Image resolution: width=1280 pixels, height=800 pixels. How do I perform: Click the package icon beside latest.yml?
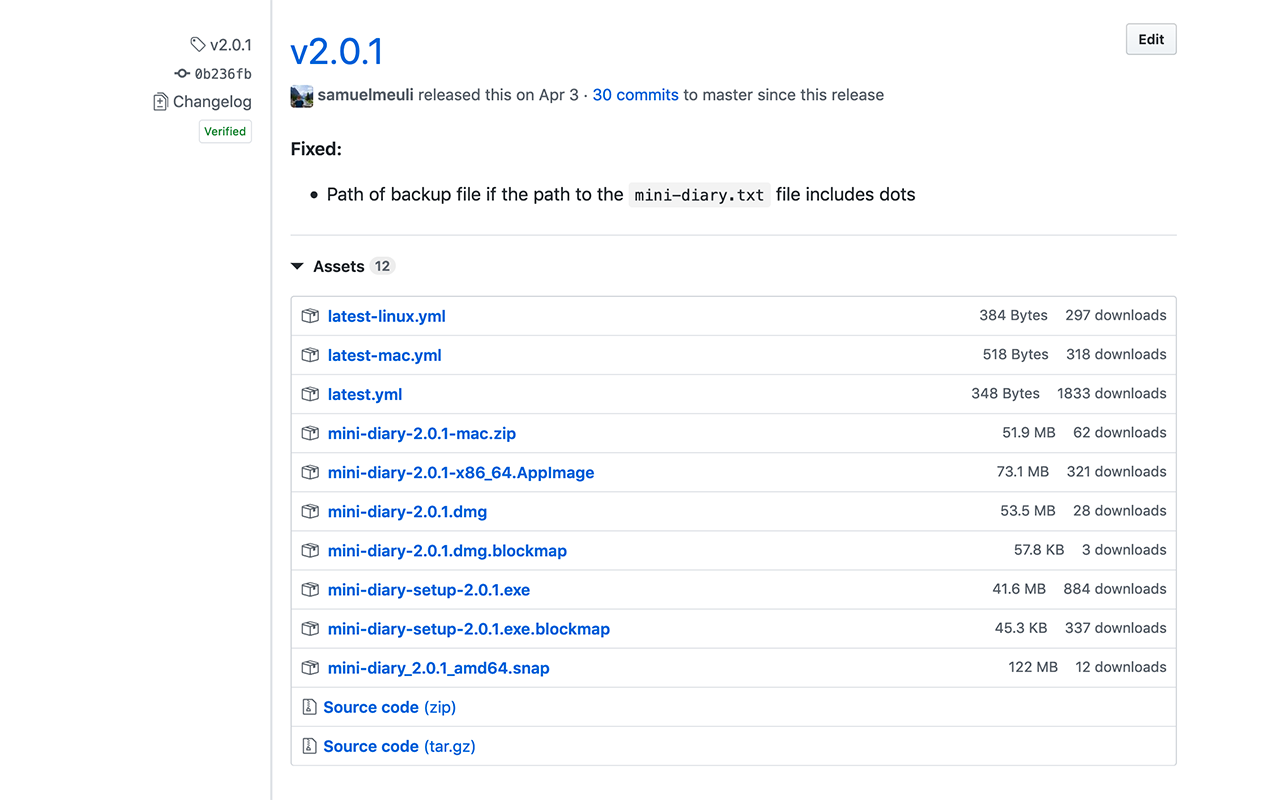point(310,394)
